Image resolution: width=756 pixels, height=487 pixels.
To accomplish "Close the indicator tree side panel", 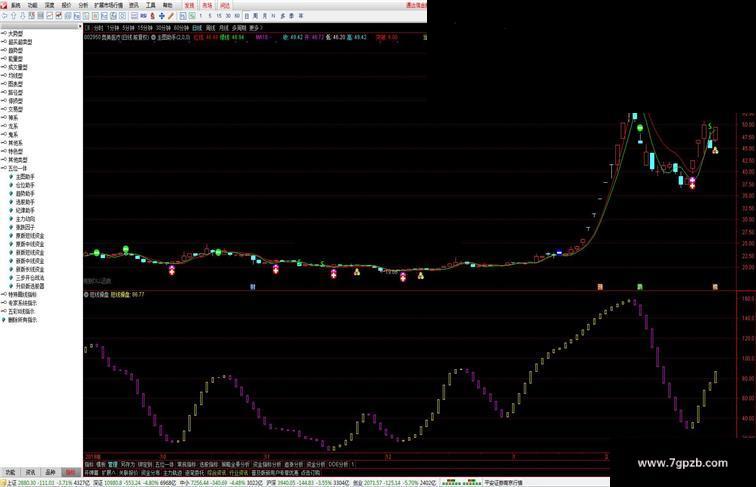I will click(x=80, y=27).
